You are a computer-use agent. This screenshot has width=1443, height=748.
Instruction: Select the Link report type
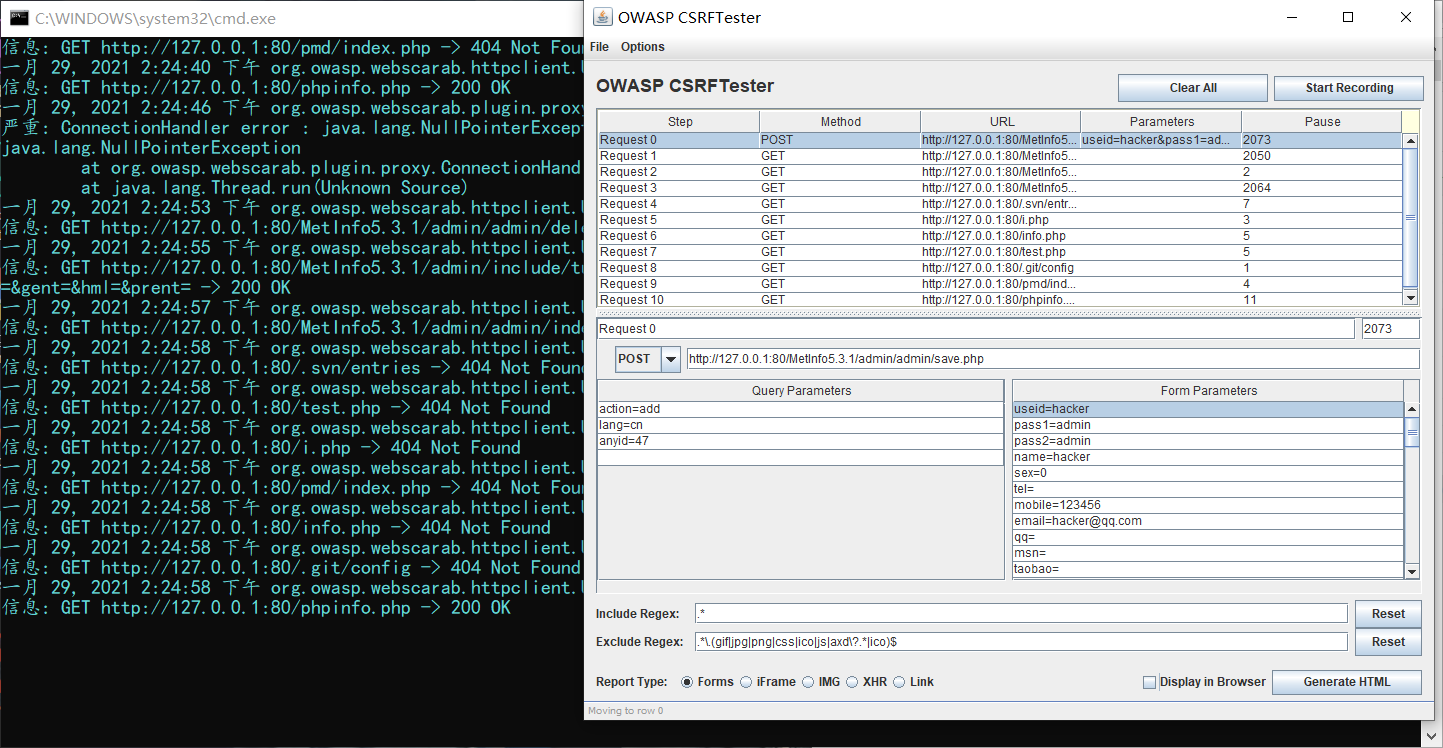coord(899,682)
